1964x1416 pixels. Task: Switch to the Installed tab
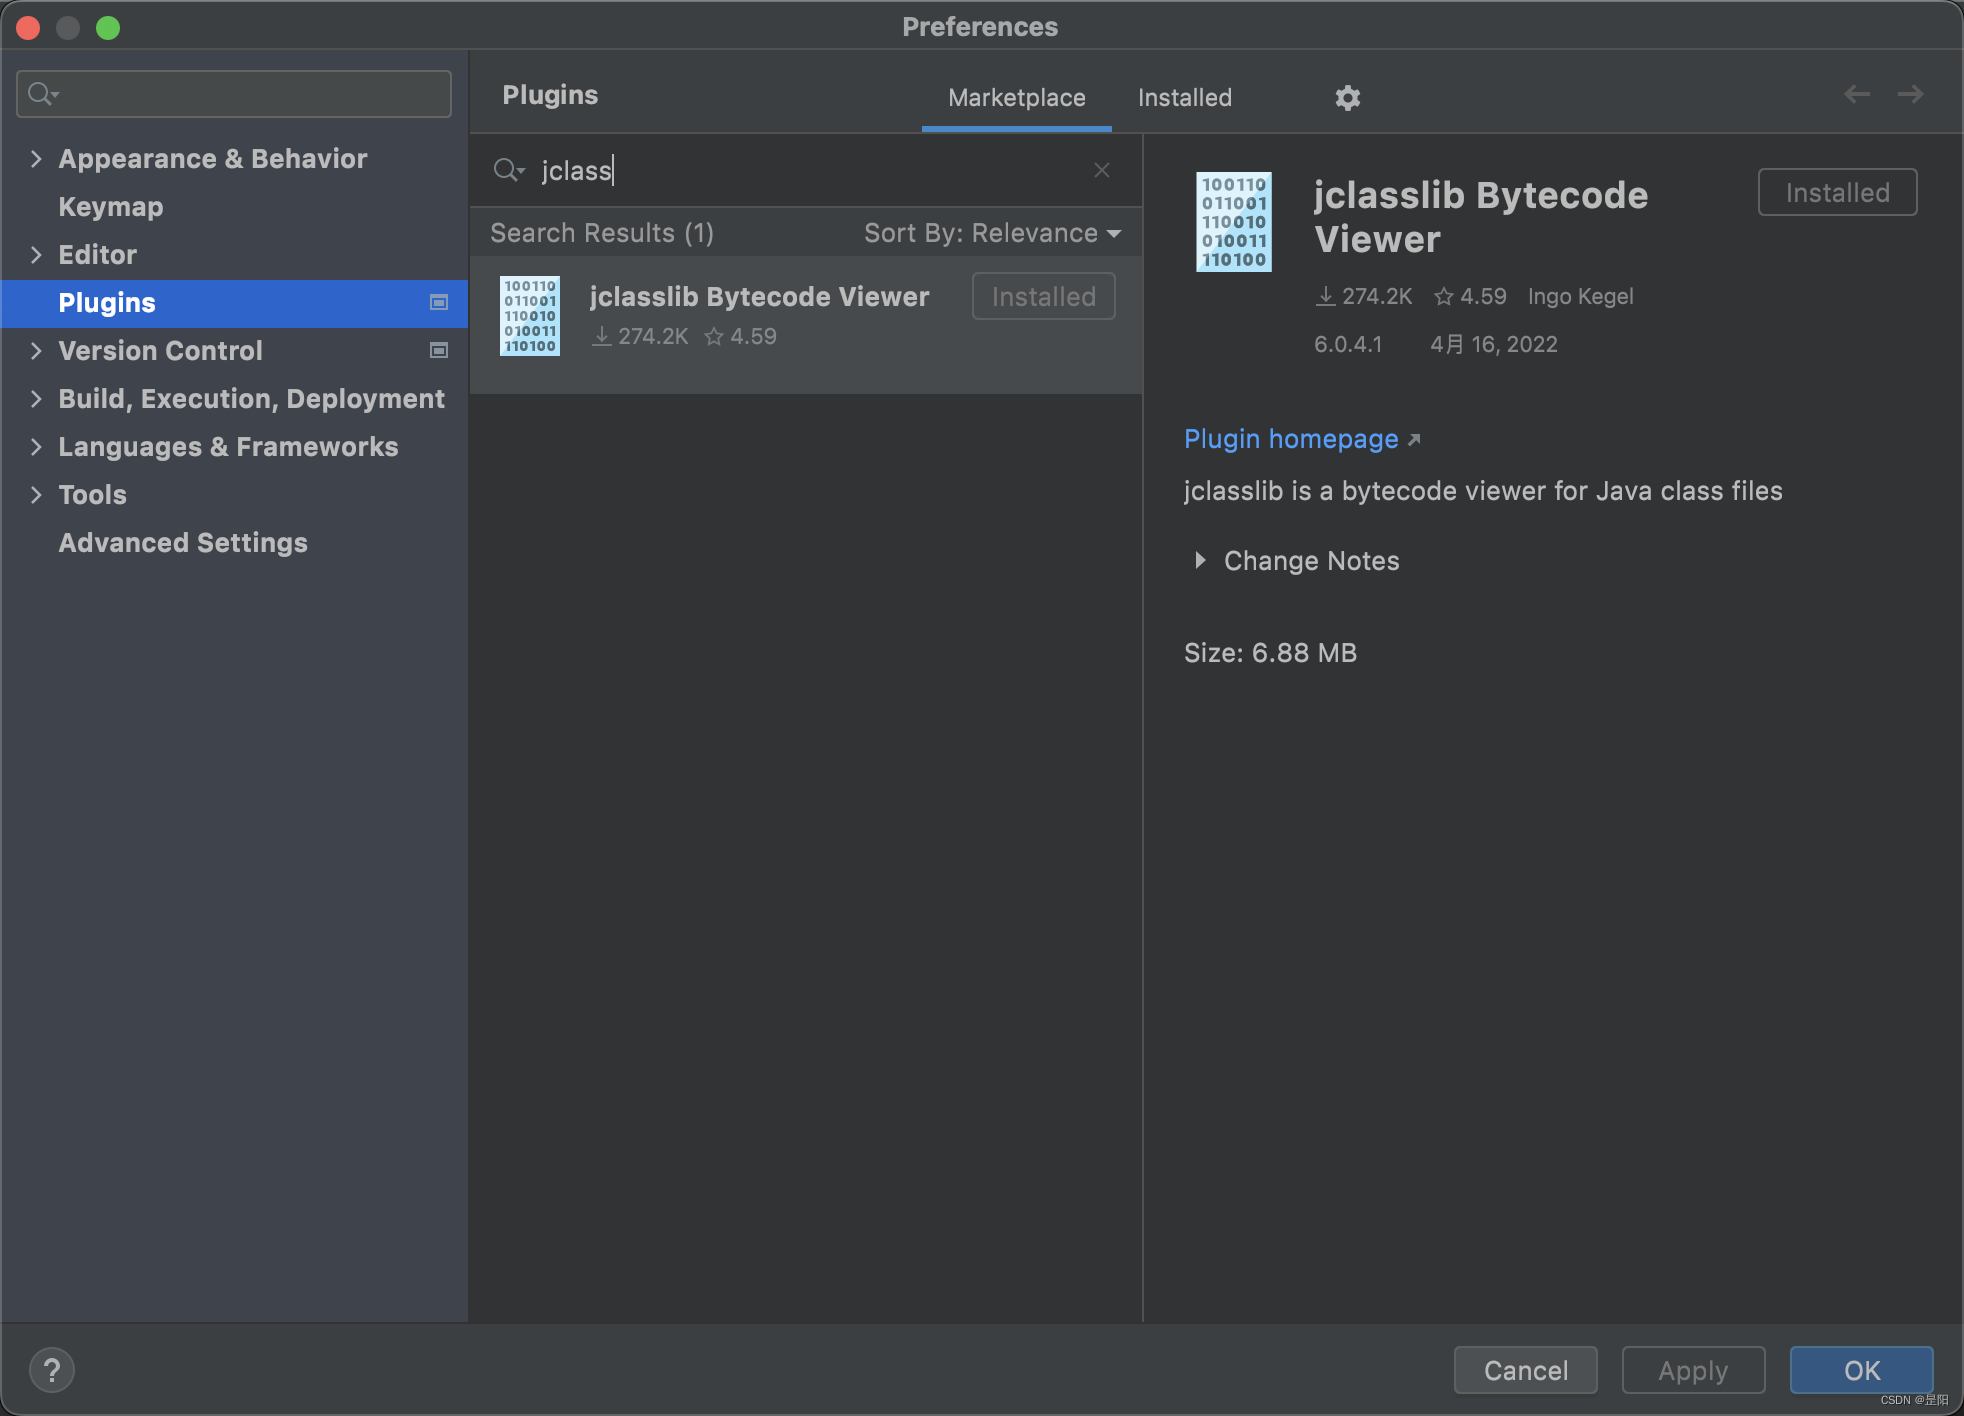1183,97
